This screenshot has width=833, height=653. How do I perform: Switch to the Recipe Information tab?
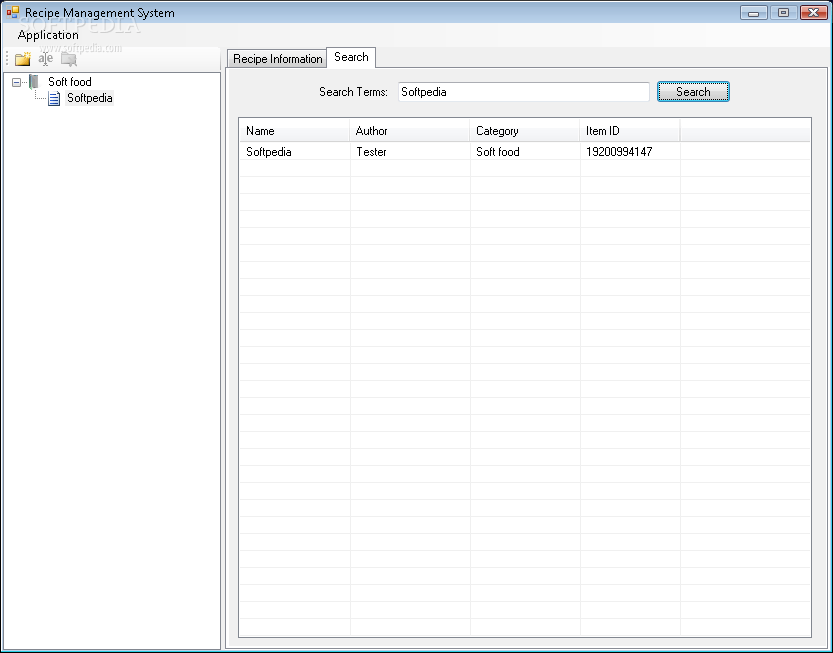pyautogui.click(x=277, y=58)
